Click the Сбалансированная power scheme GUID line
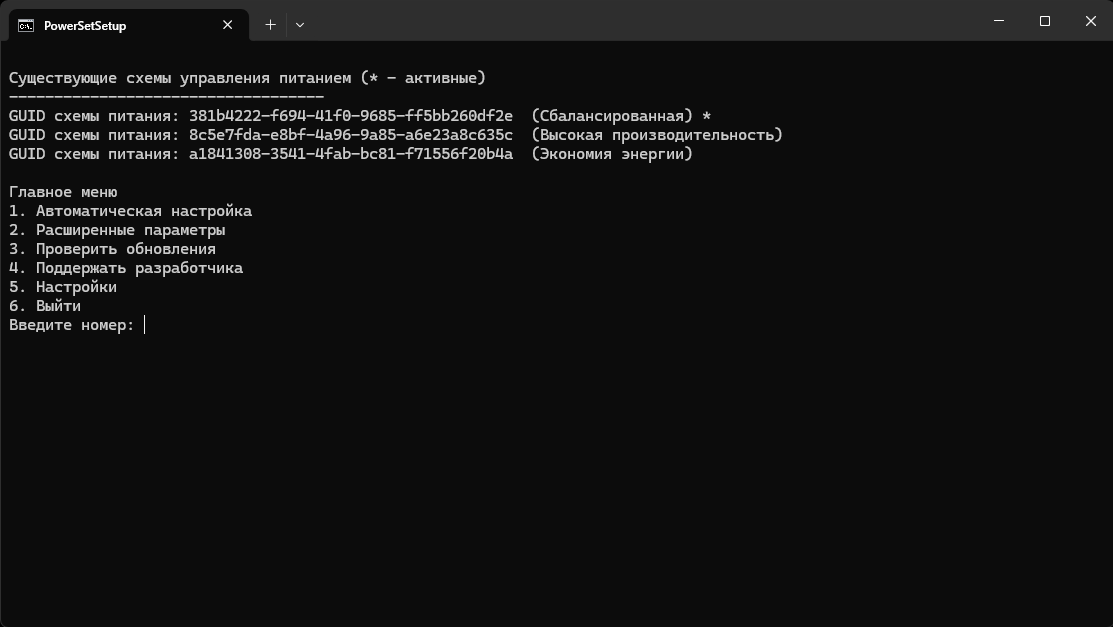The image size is (1113, 627). tap(360, 116)
